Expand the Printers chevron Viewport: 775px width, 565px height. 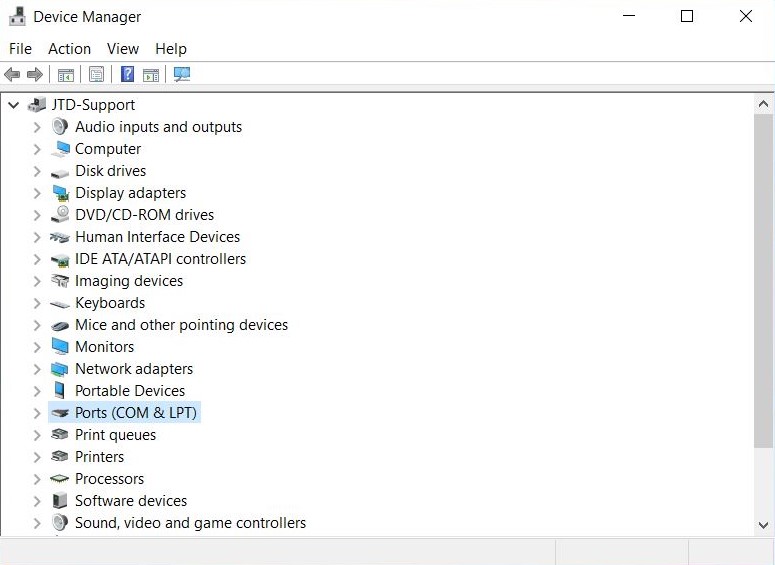(37, 457)
